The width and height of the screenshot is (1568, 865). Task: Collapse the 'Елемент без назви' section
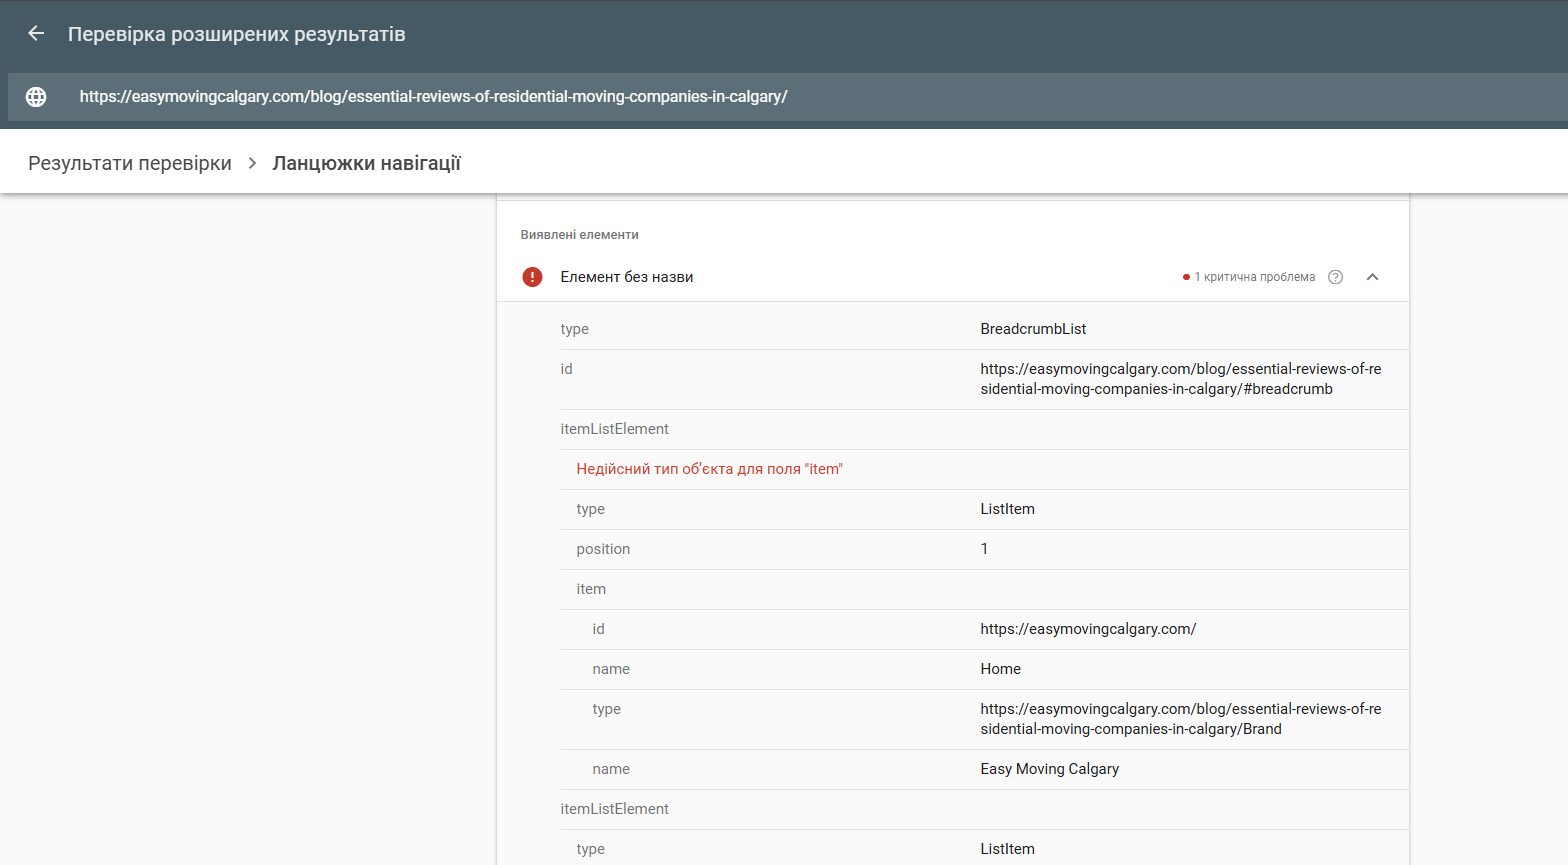pyautogui.click(x=1373, y=277)
